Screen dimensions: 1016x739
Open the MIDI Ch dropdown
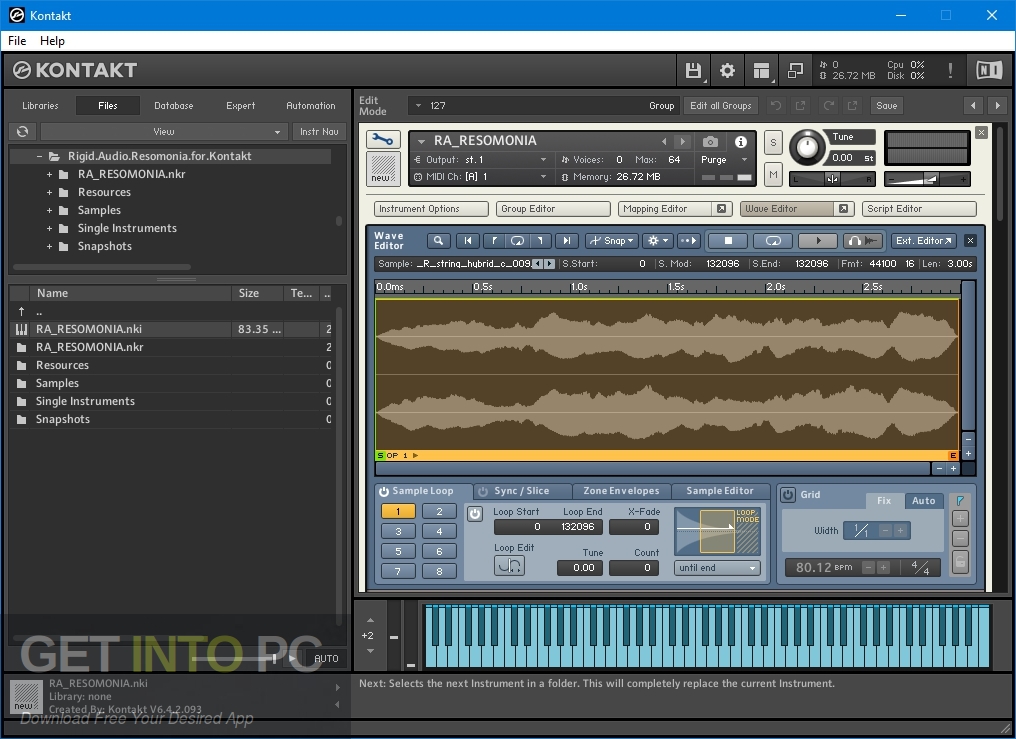coord(481,177)
